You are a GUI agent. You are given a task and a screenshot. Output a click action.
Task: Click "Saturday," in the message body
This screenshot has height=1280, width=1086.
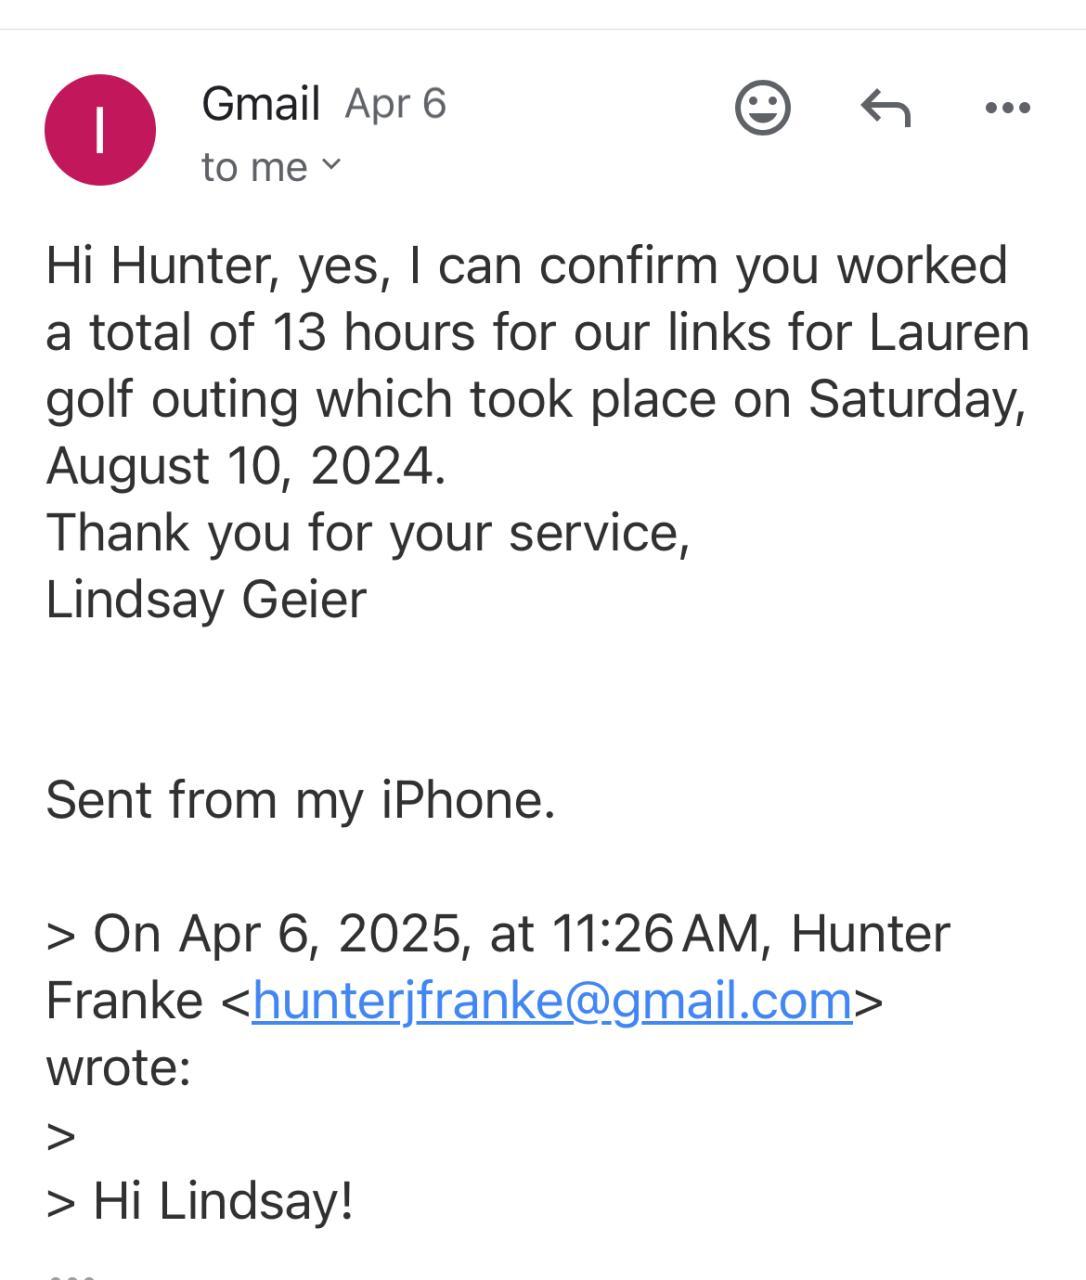(x=916, y=400)
